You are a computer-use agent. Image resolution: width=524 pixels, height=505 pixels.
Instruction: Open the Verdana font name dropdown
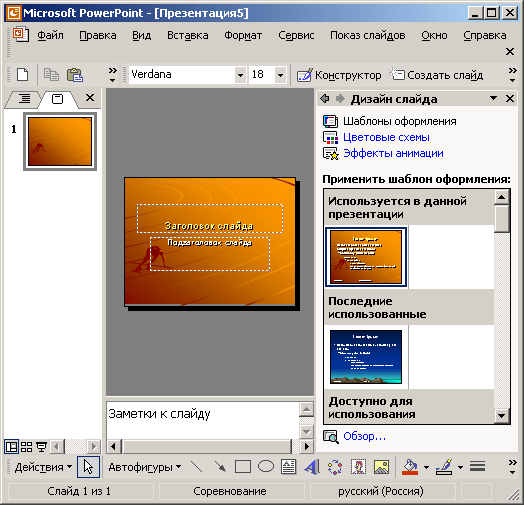tap(240, 75)
